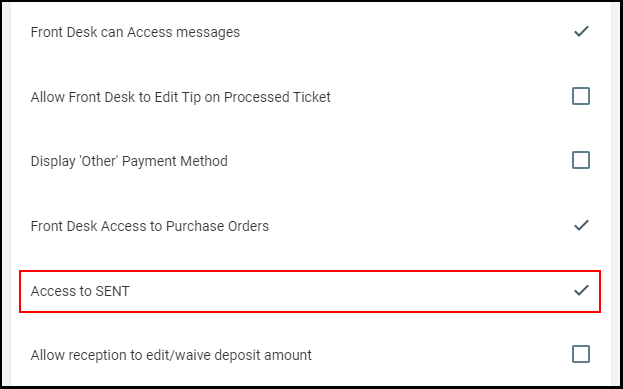The height and width of the screenshot is (389, 623).
Task: Uncheck the Front Desk can Access messages checkmark
Action: 581,31
